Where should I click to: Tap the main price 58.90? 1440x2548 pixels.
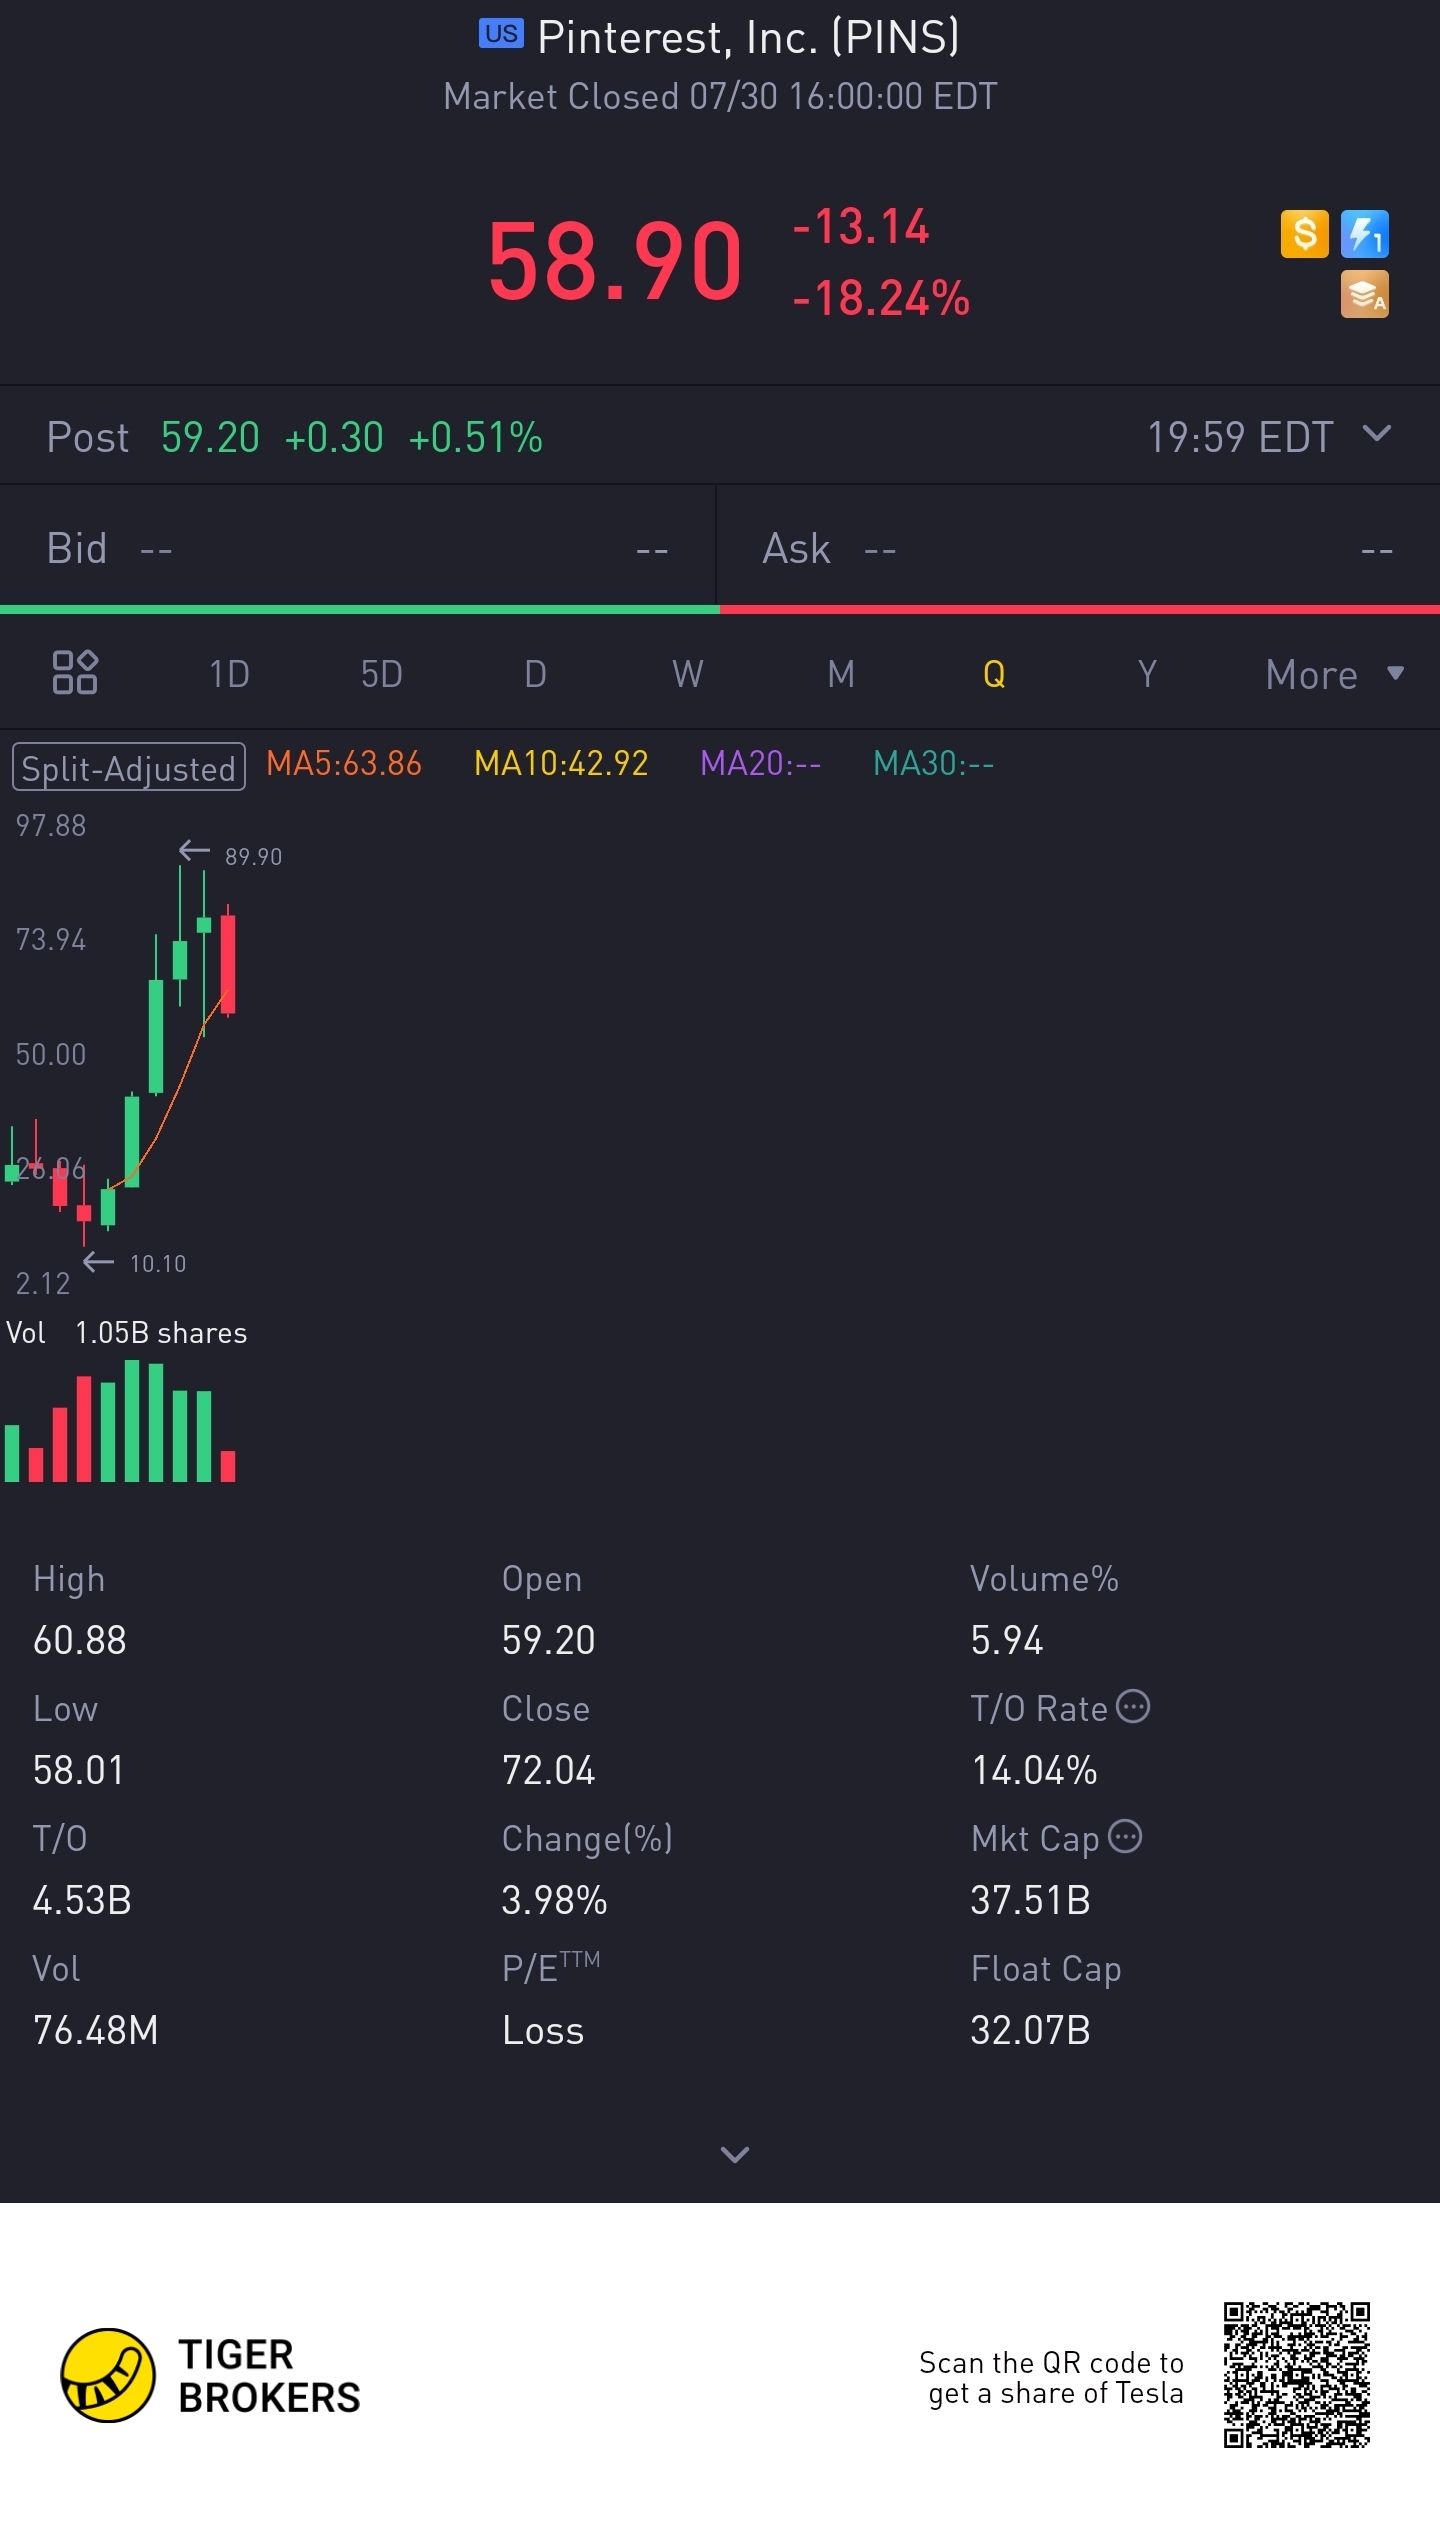pos(615,261)
